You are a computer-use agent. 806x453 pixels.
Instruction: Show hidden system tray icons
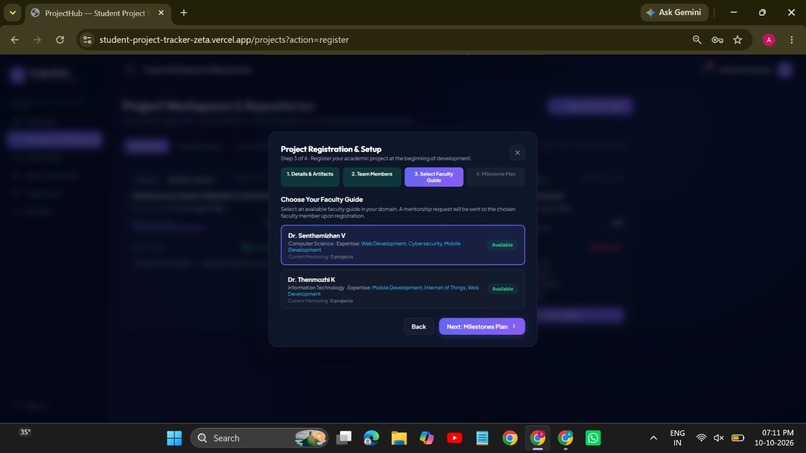pos(653,438)
